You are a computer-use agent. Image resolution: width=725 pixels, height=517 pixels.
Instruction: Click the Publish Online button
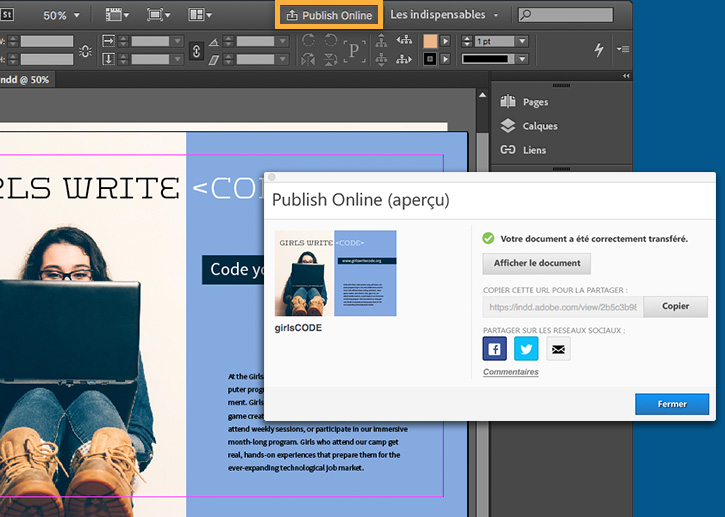[329, 15]
